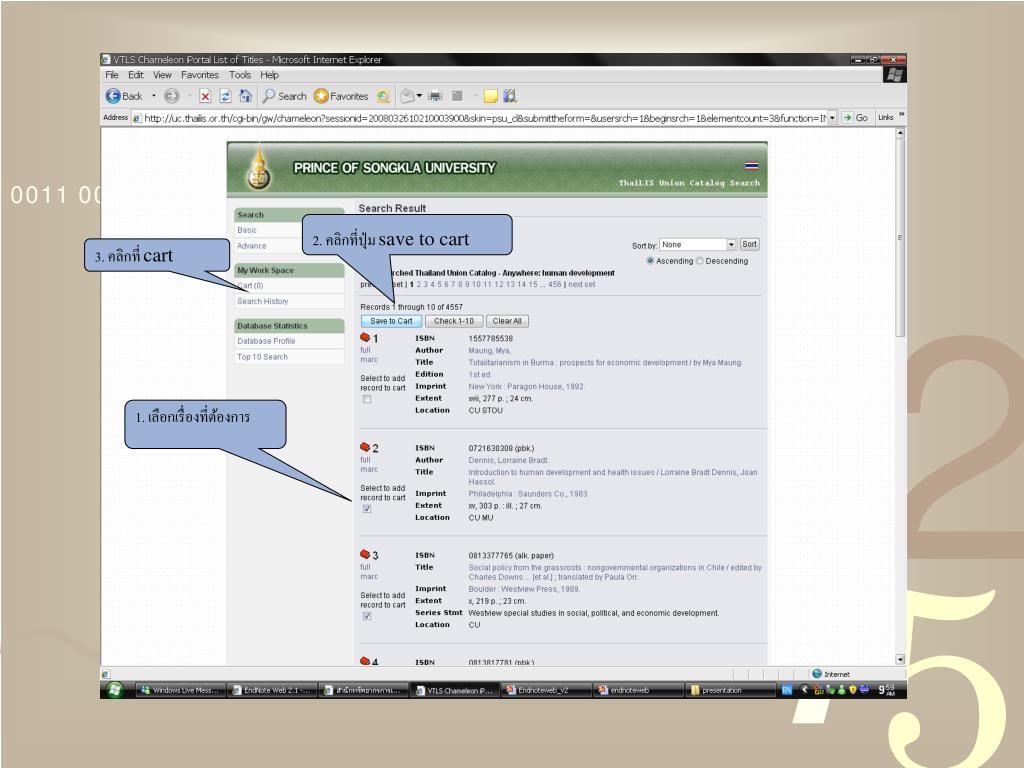Click the Windows Start orb
This screenshot has height=768, width=1024.
(115, 690)
